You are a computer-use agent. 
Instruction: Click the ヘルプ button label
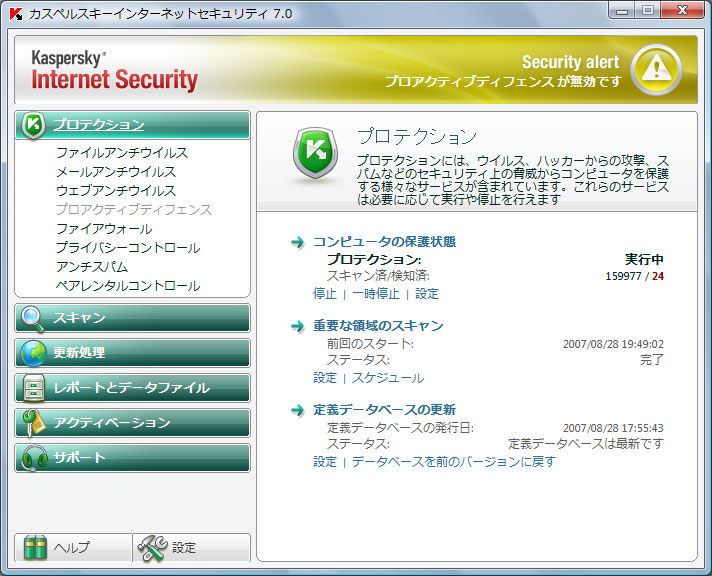point(72,547)
